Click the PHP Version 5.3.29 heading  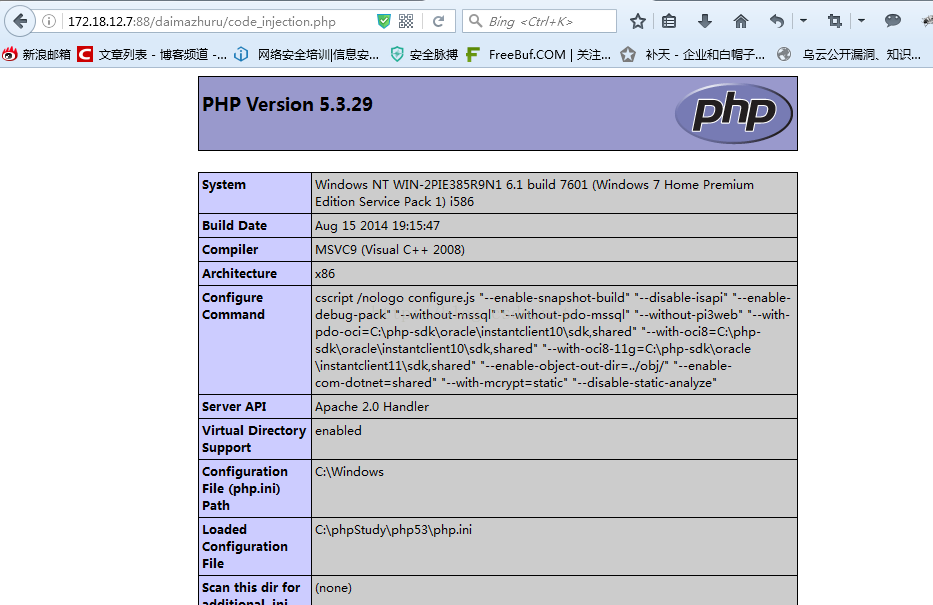pyautogui.click(x=287, y=105)
